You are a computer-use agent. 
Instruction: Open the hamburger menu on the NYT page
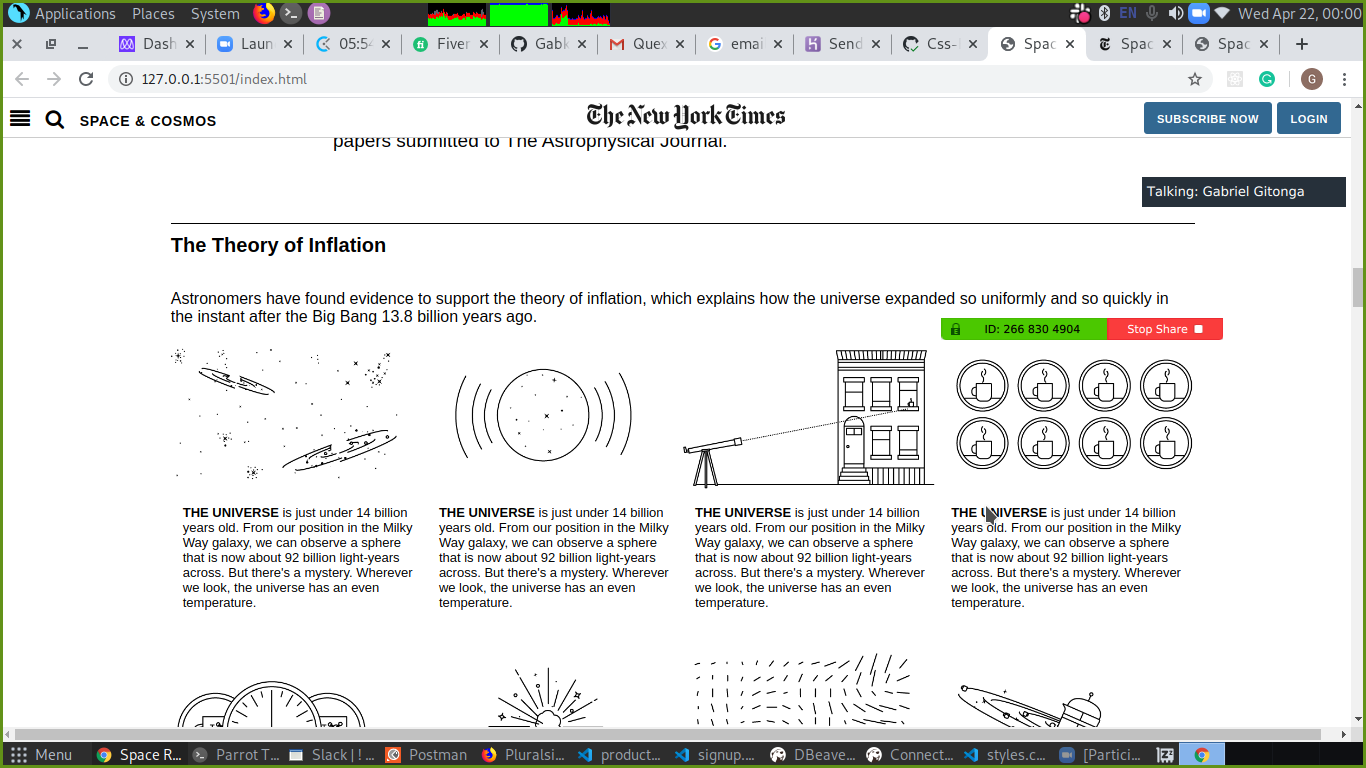coord(20,119)
